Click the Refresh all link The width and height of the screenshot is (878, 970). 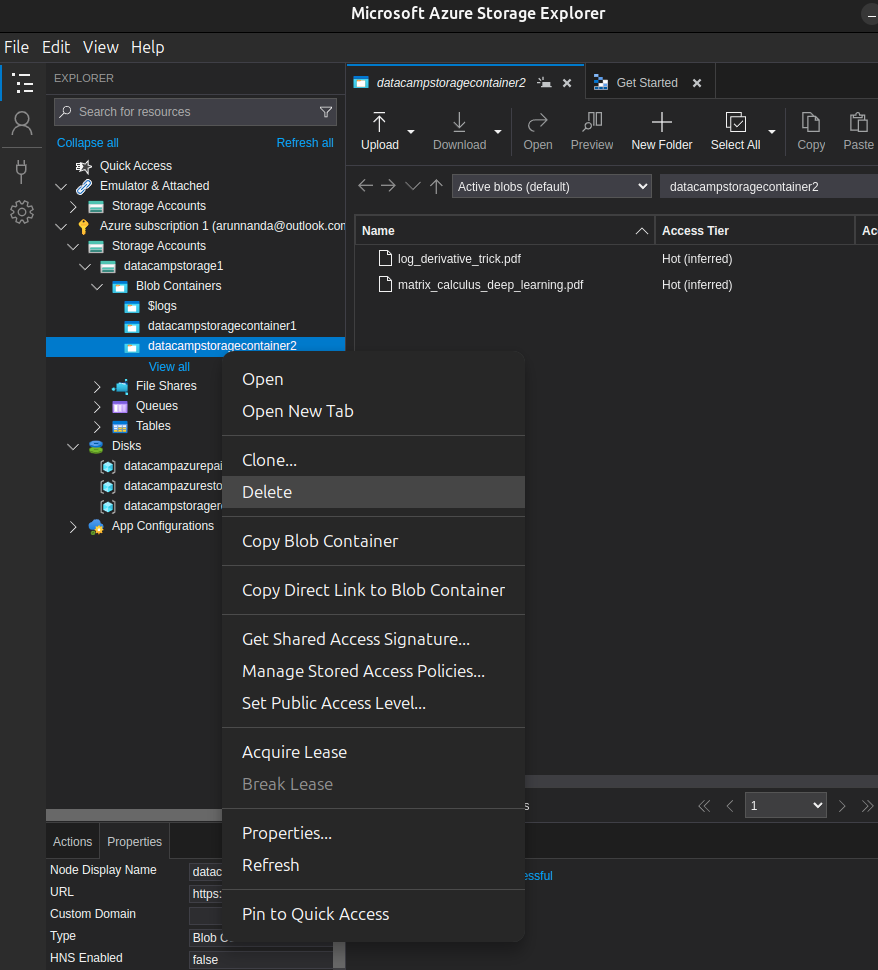coord(305,143)
